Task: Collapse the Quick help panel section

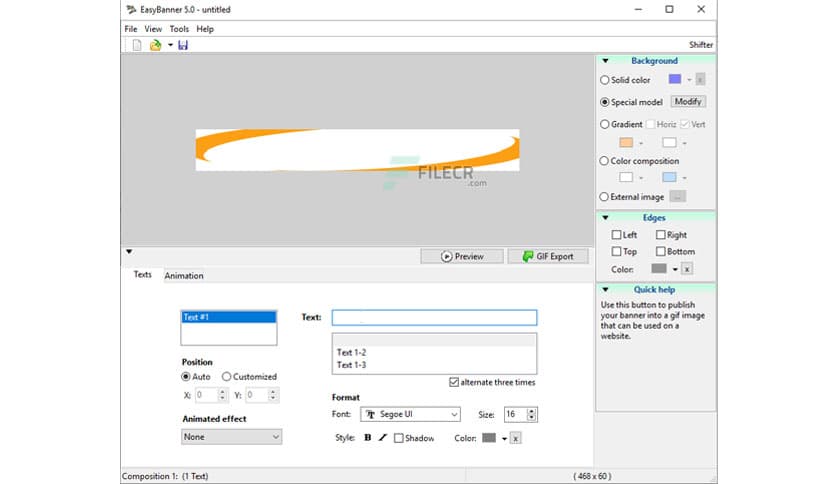Action: coord(605,289)
